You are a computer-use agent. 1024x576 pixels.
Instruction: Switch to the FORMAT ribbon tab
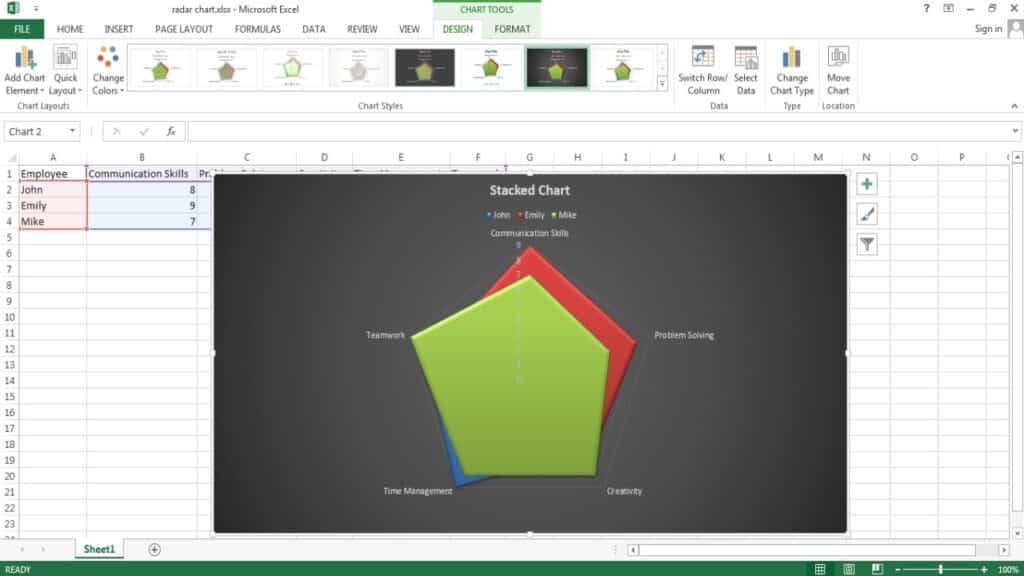(x=511, y=29)
